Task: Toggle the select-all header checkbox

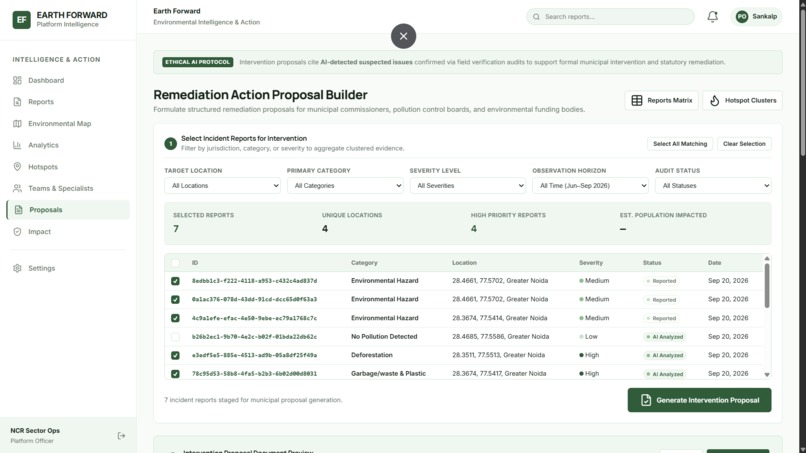Action: point(175,263)
